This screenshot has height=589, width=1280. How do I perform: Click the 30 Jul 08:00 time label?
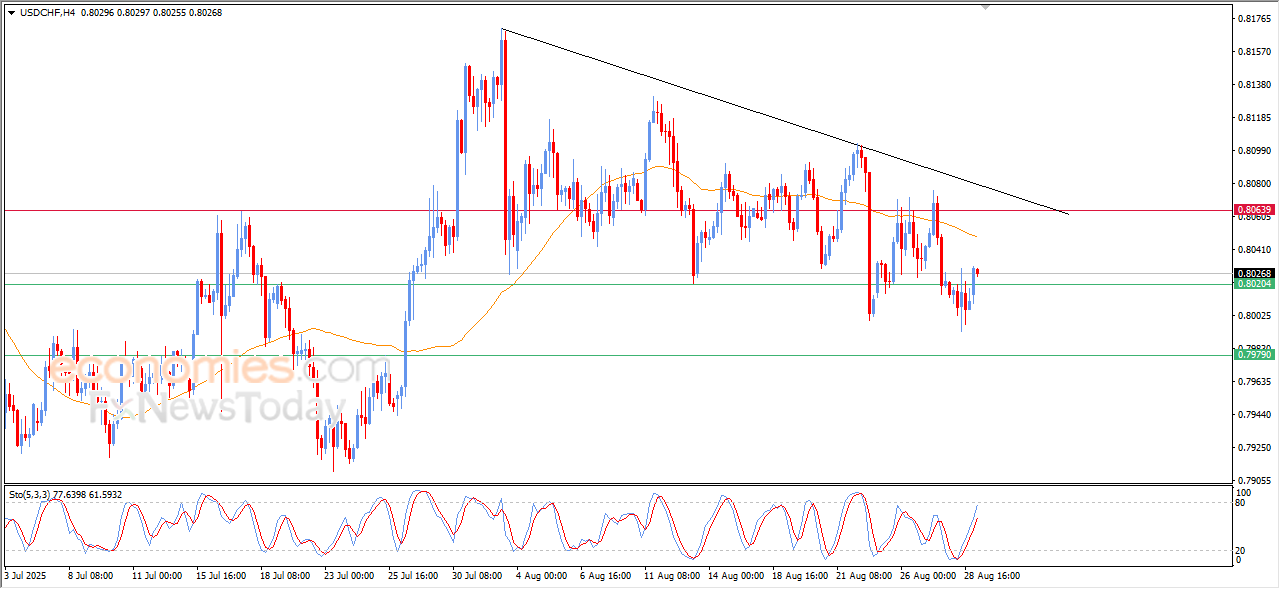tap(477, 577)
